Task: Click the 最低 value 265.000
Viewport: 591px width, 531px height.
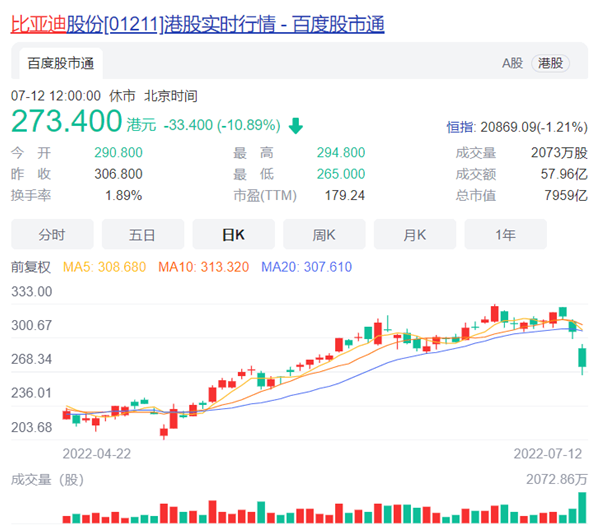Action: [x=341, y=174]
